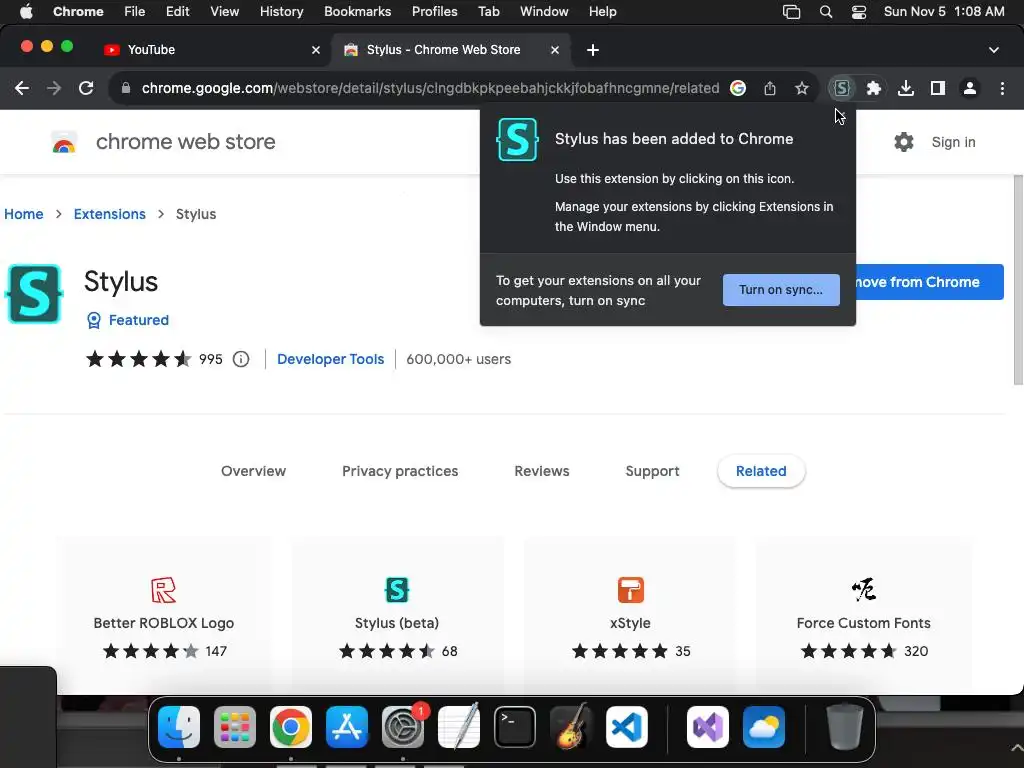This screenshot has width=1024, height=768.
Task: Open Launchpad from the dock
Action: click(235, 727)
